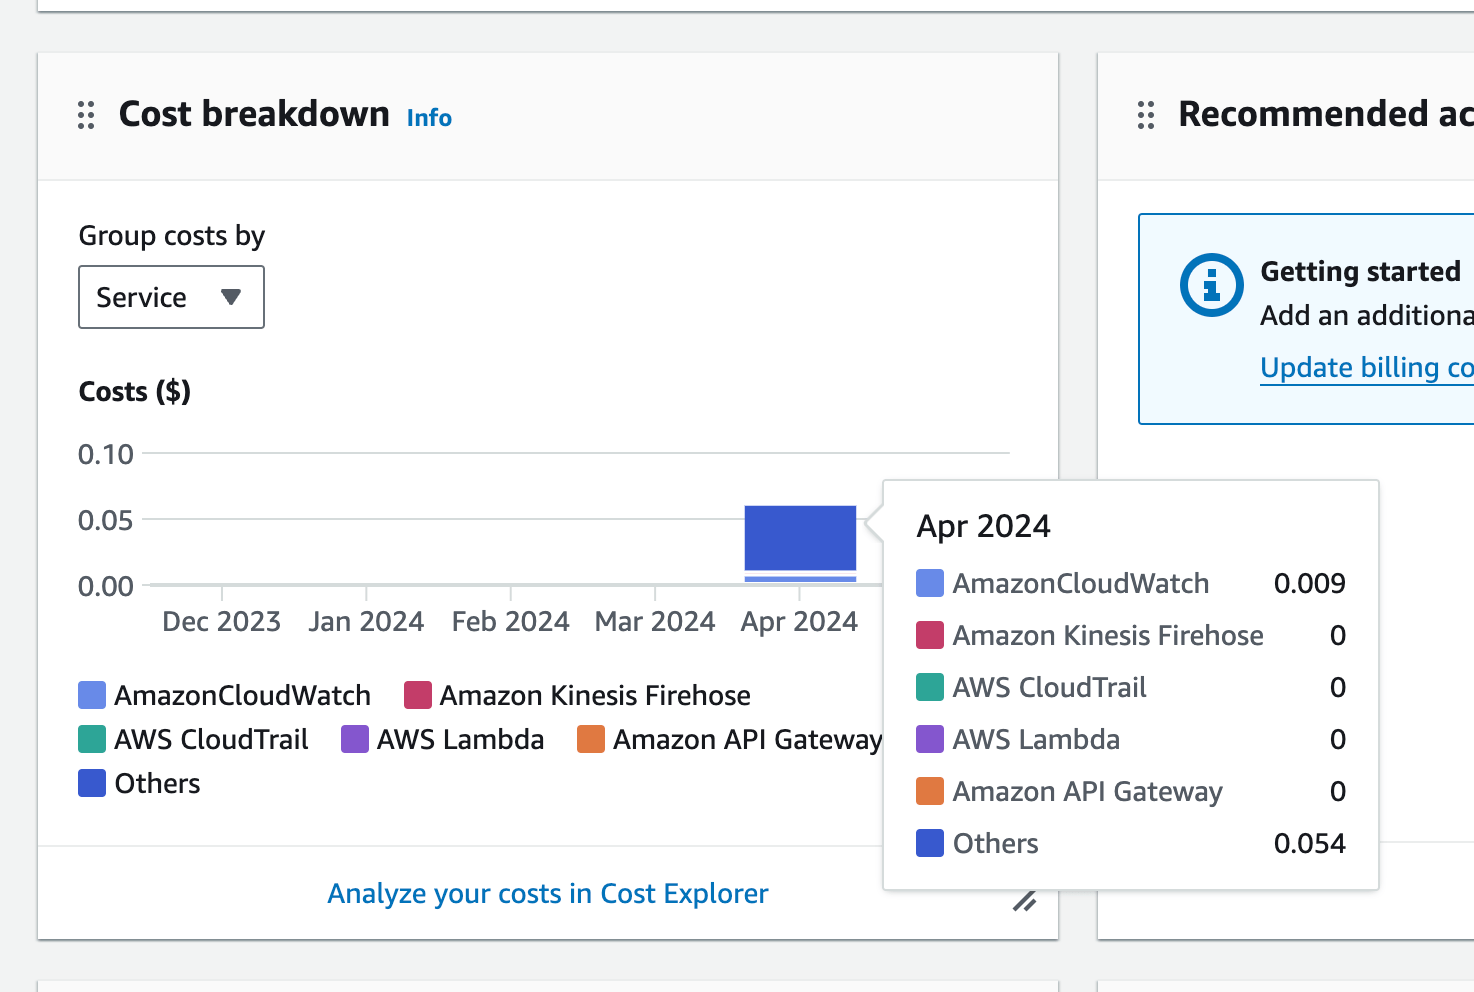
Task: Click the Apr 2024 axis label under the bar
Action: [x=799, y=622]
